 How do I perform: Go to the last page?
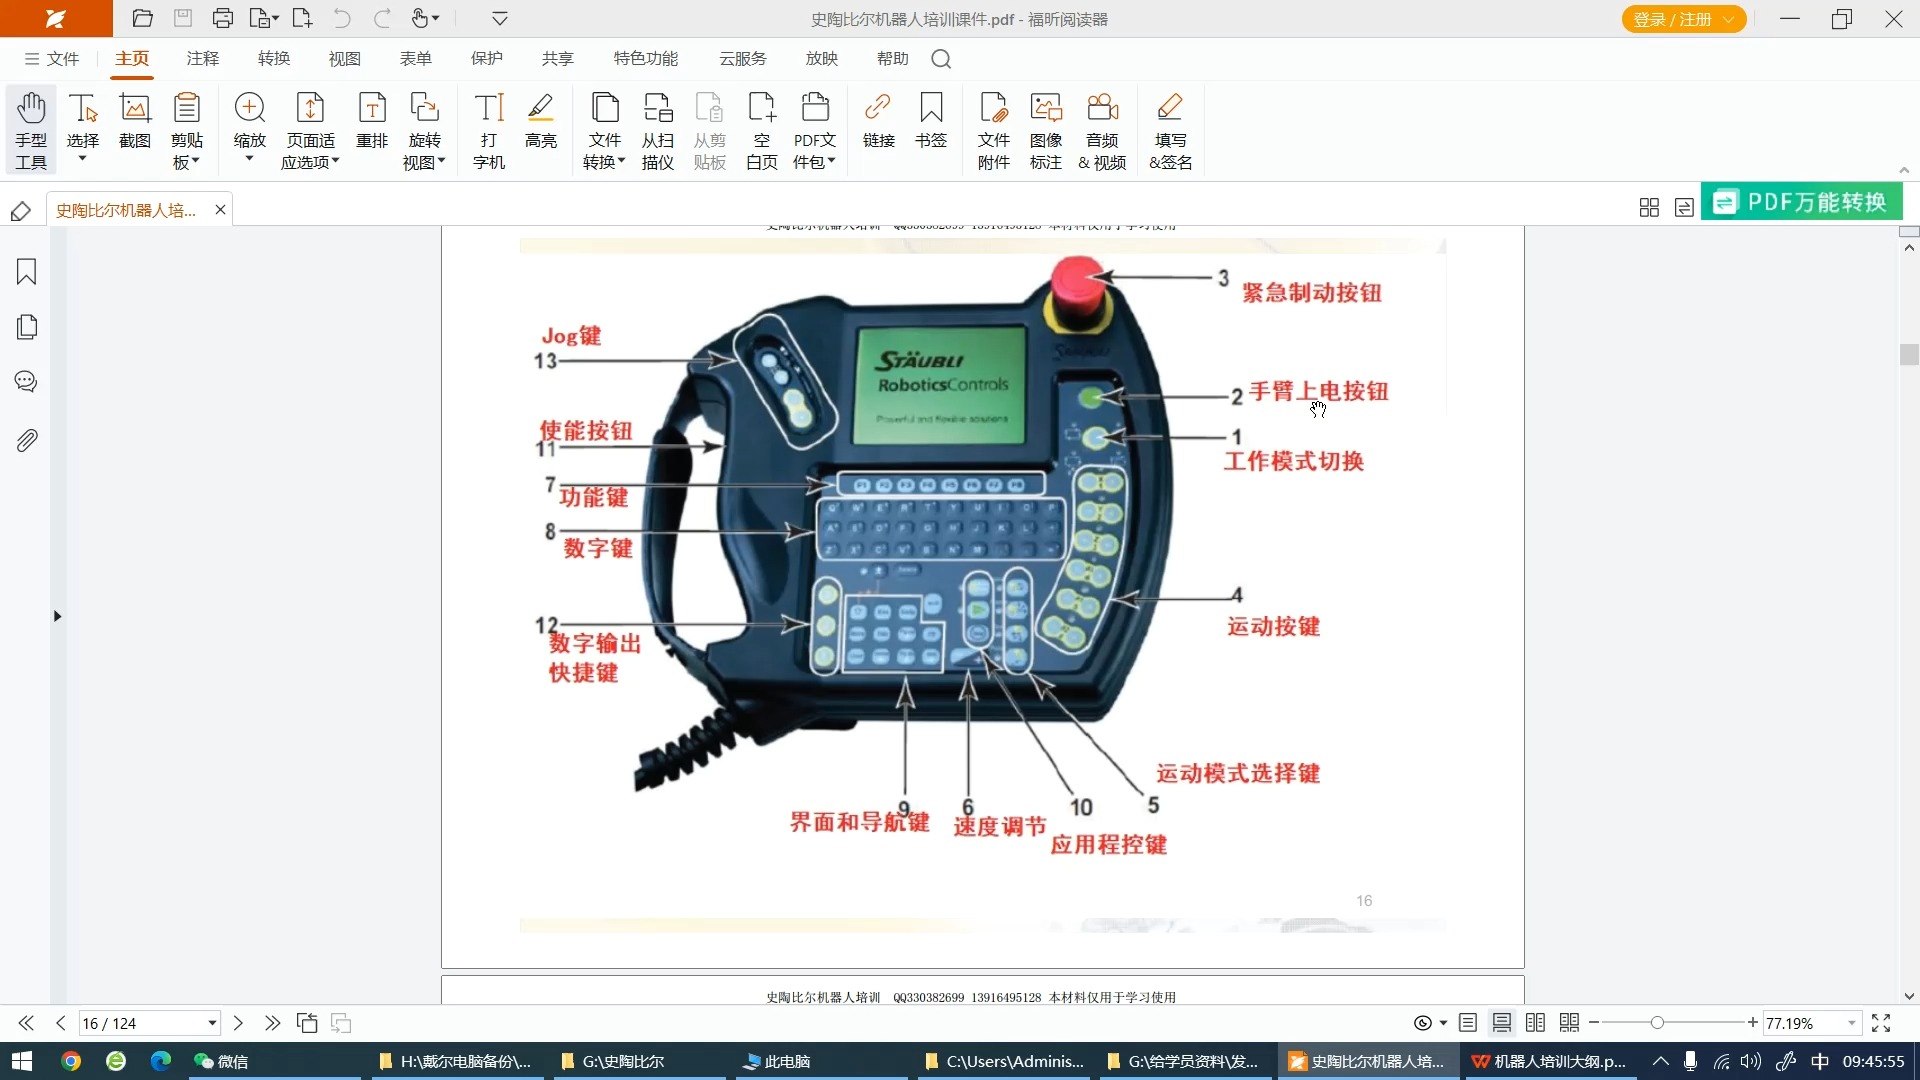coord(272,1023)
